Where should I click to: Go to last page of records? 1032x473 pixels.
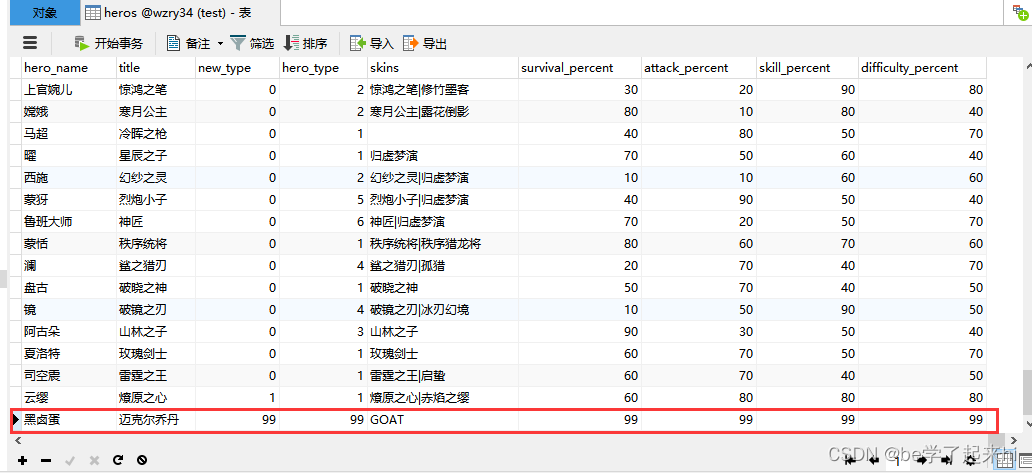coord(946,461)
